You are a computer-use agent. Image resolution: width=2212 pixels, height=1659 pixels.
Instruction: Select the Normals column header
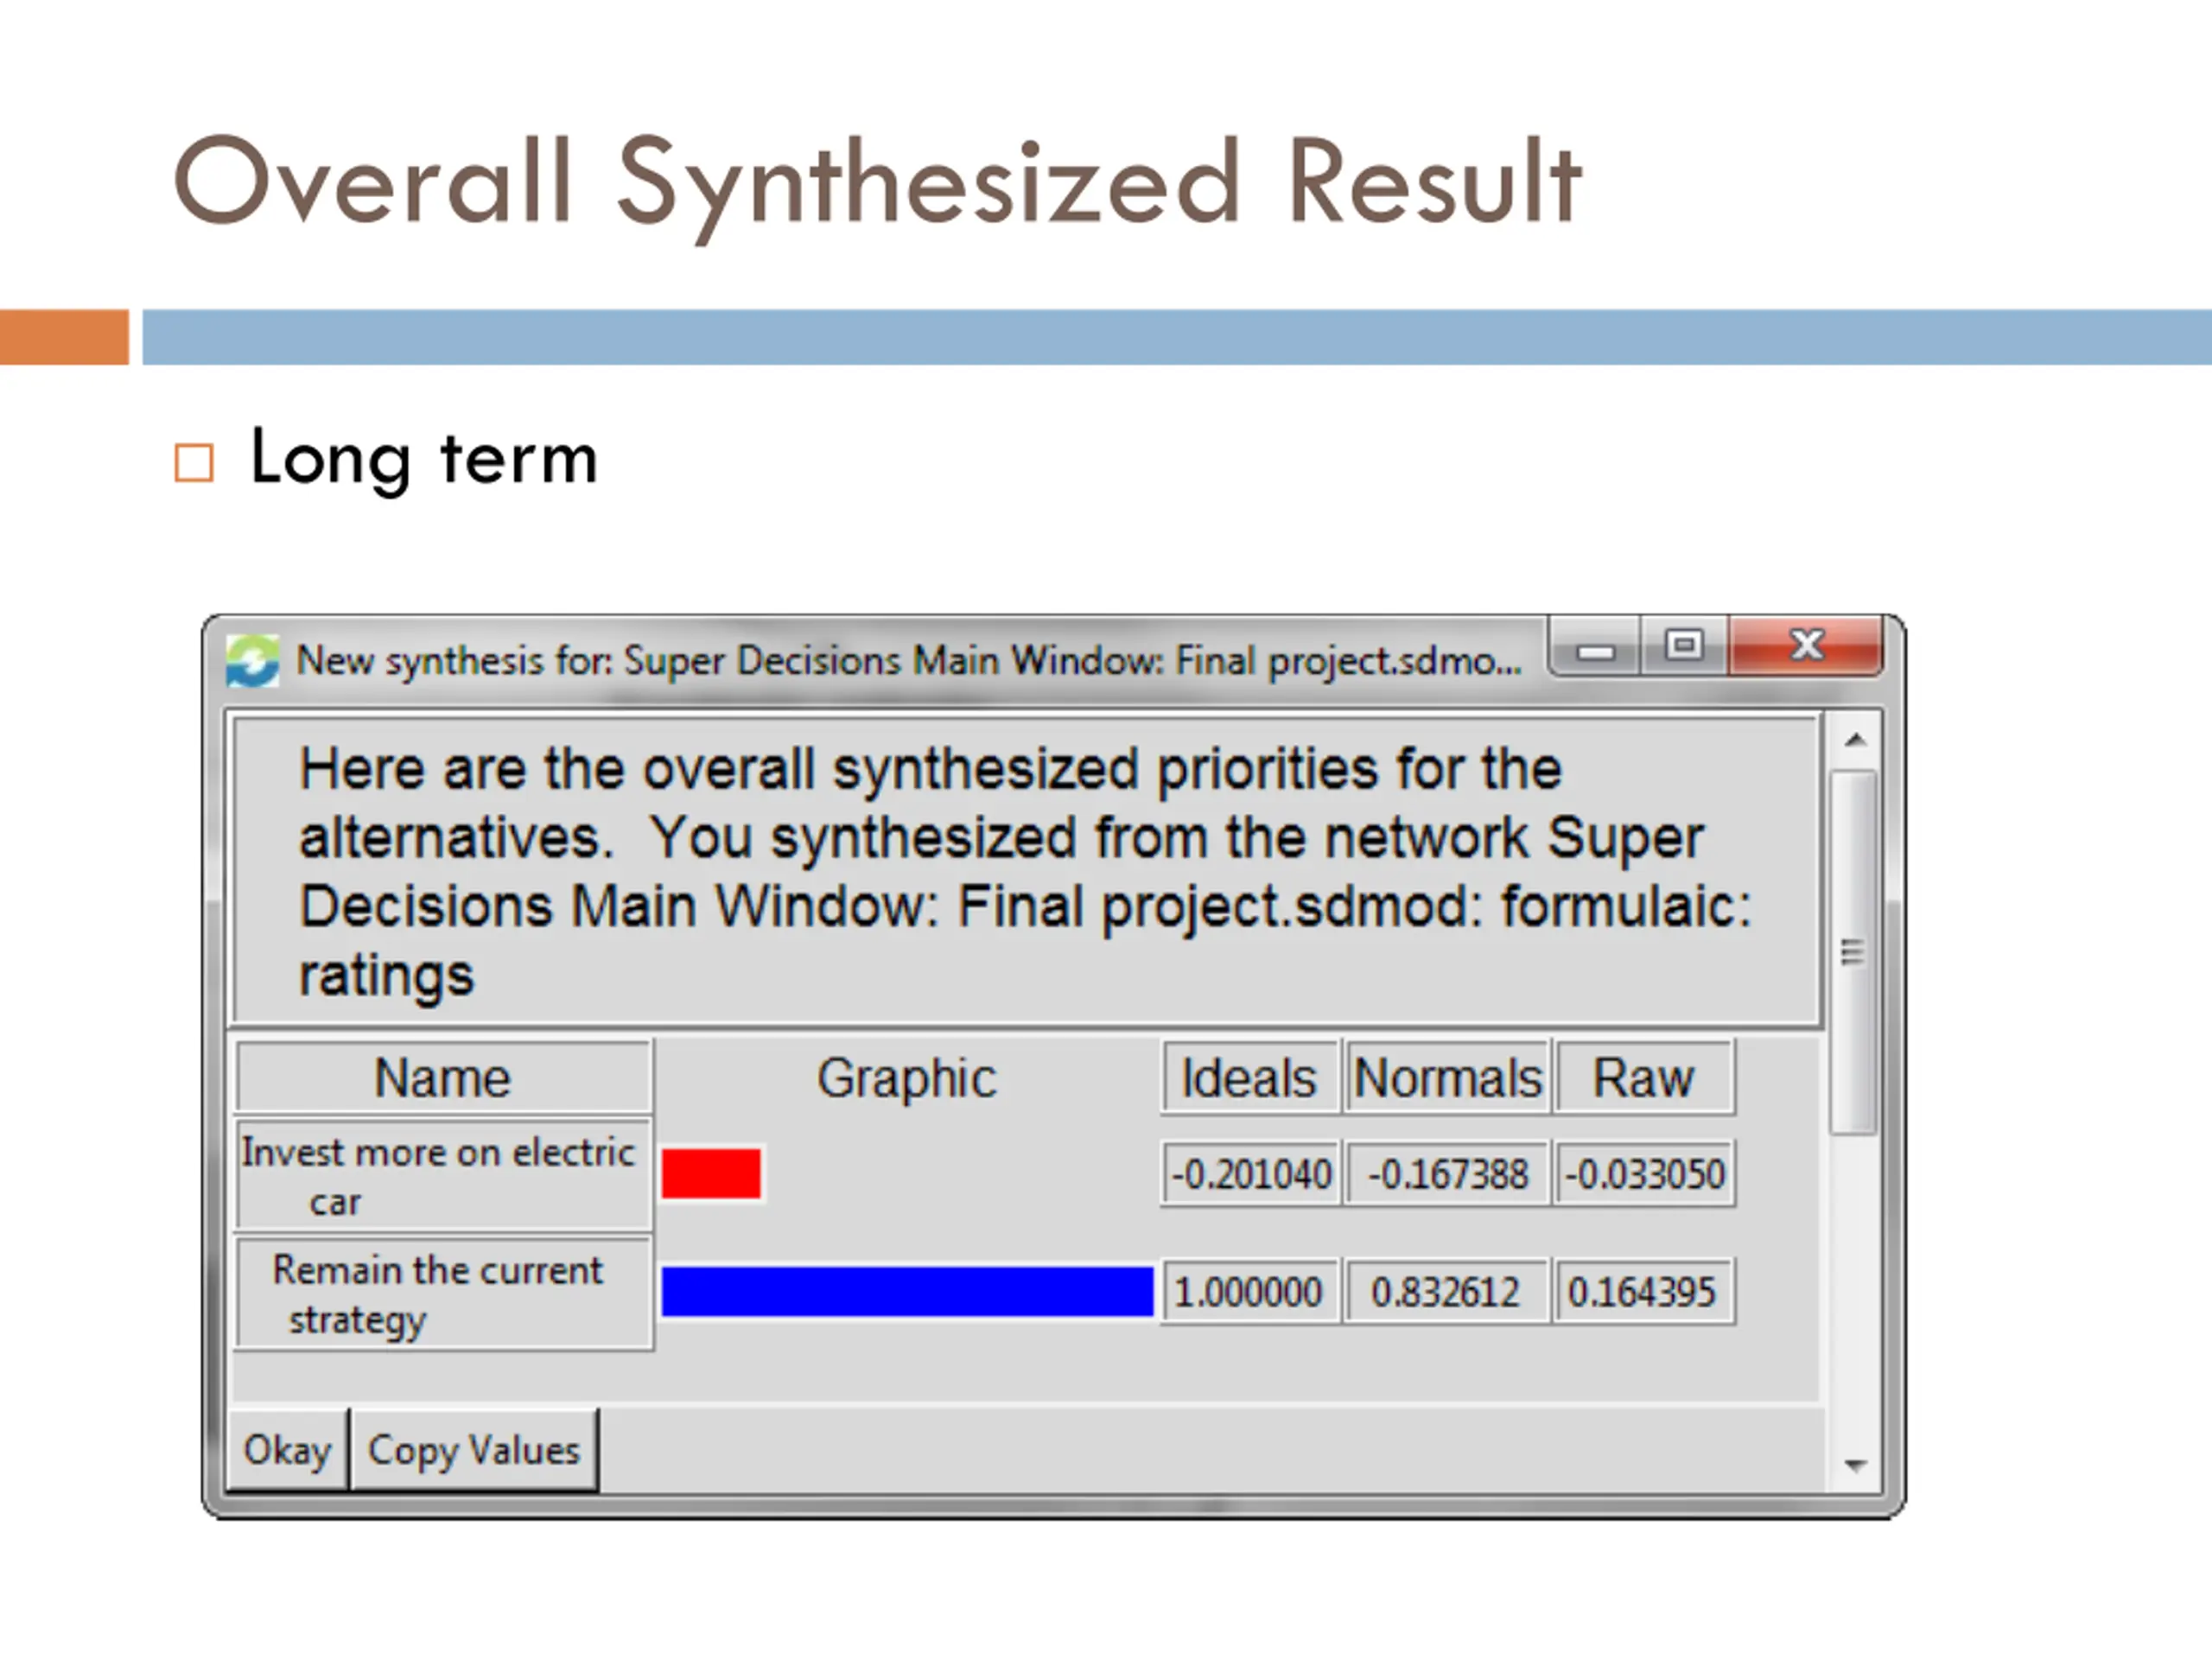1447,1078
